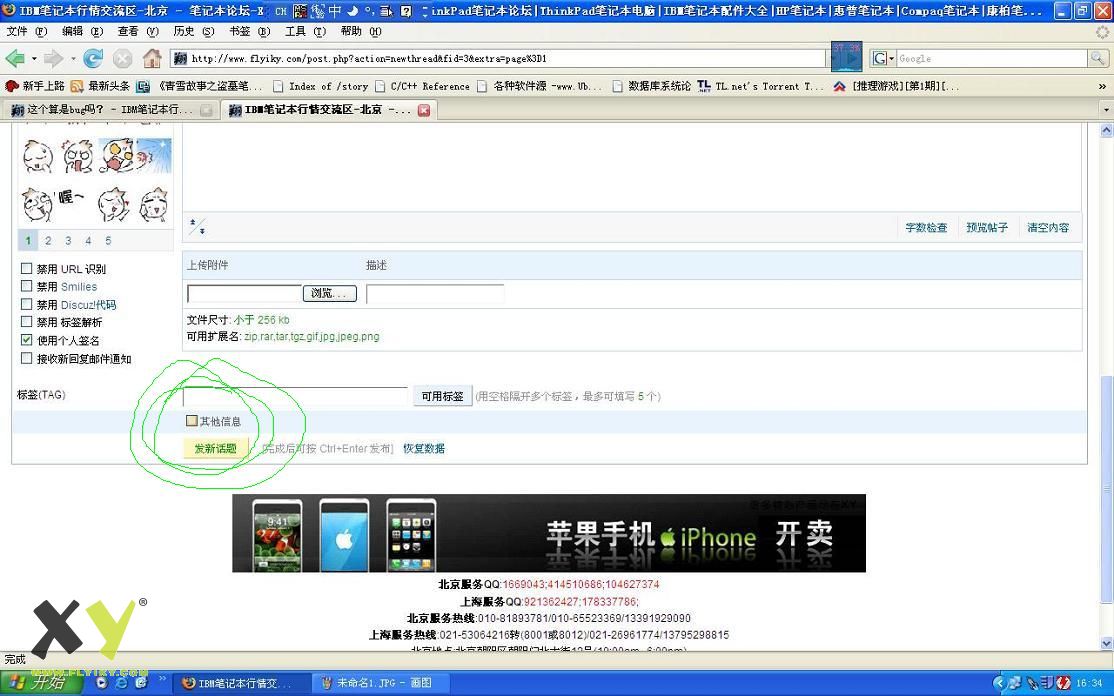Expand quick launch overflow chevron on taskbar

coord(162,679)
